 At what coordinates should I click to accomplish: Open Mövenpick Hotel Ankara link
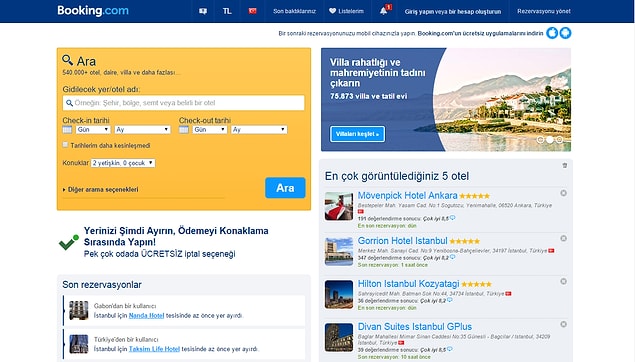[x=407, y=196]
